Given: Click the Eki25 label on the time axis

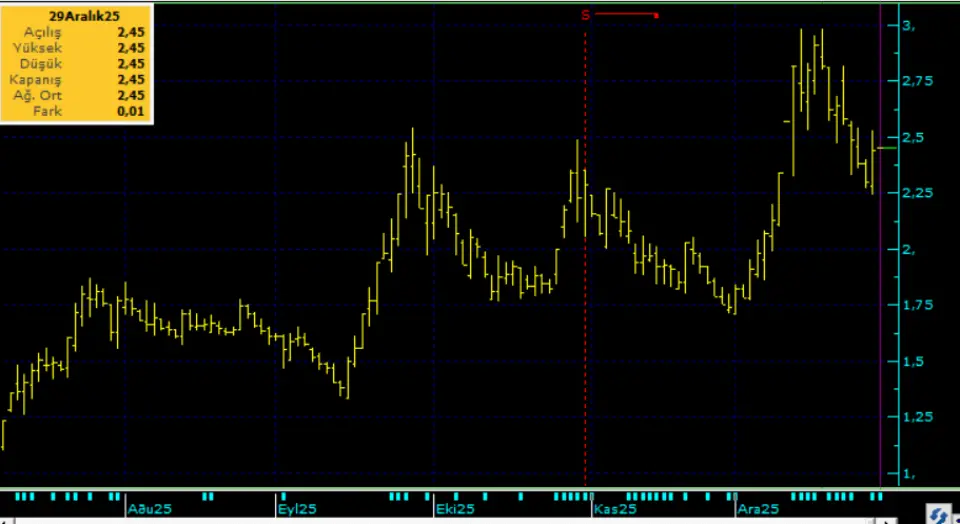Looking at the screenshot, I should [456, 509].
